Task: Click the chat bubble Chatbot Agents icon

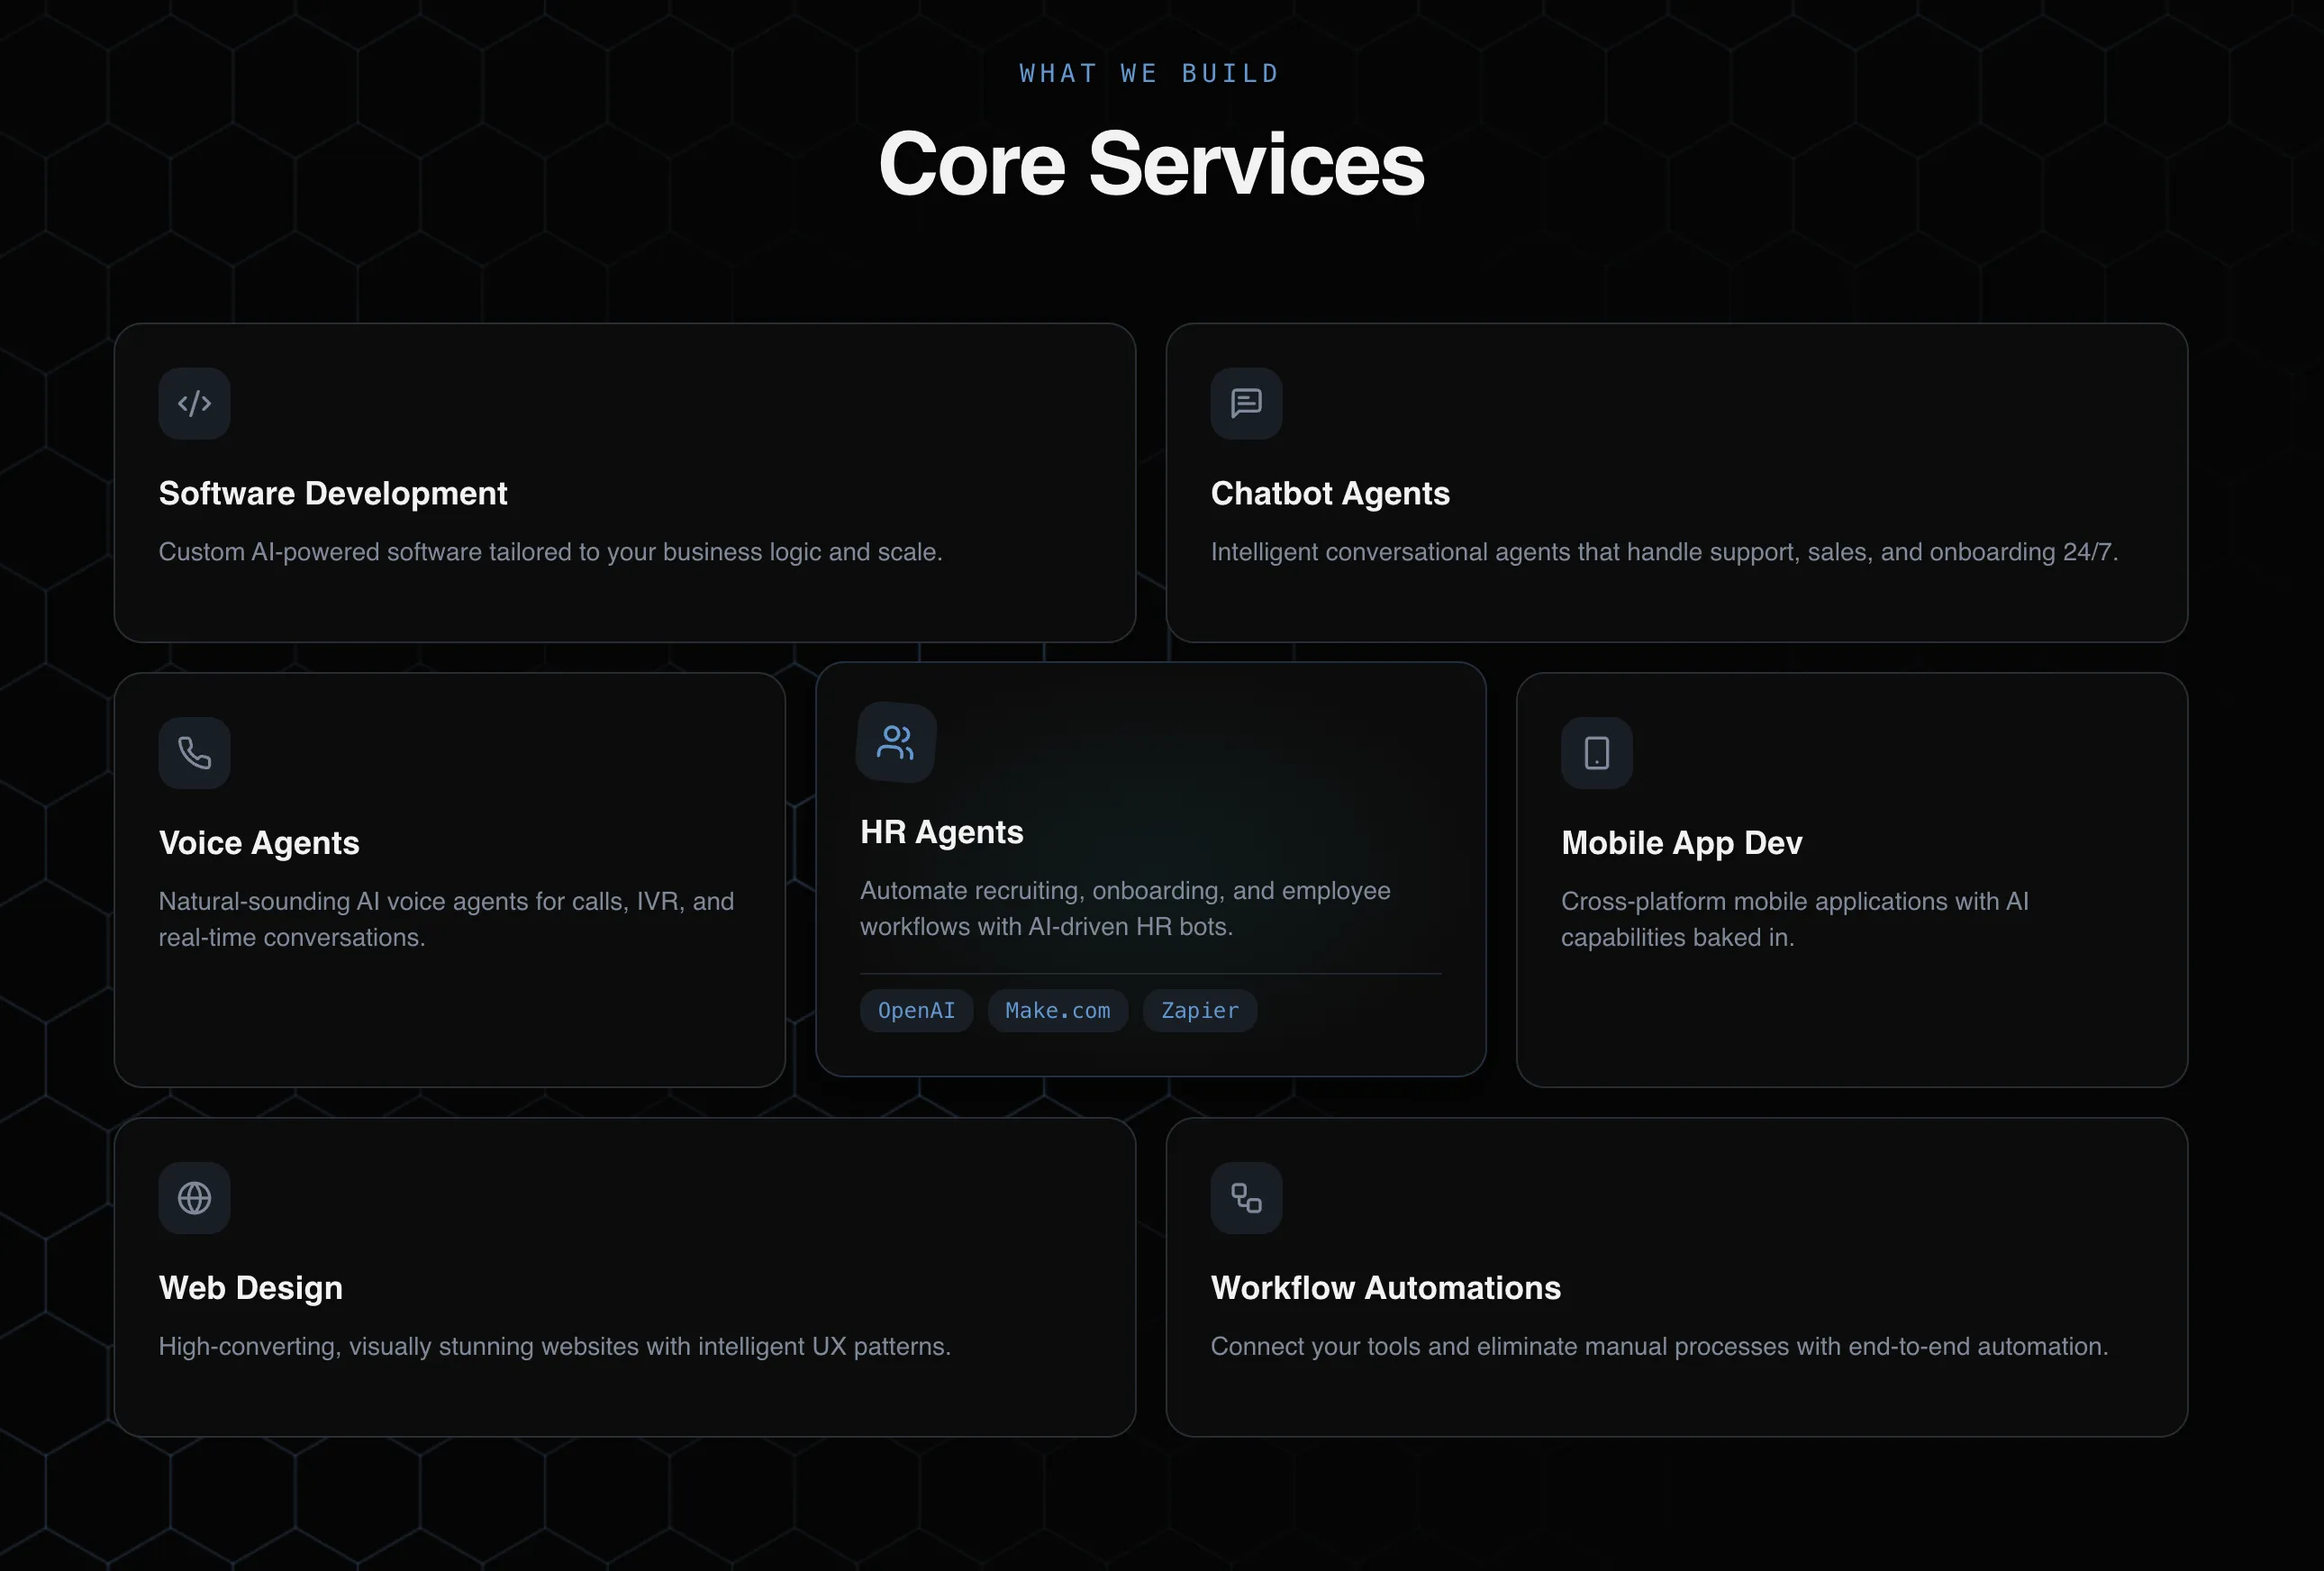Action: [1246, 403]
